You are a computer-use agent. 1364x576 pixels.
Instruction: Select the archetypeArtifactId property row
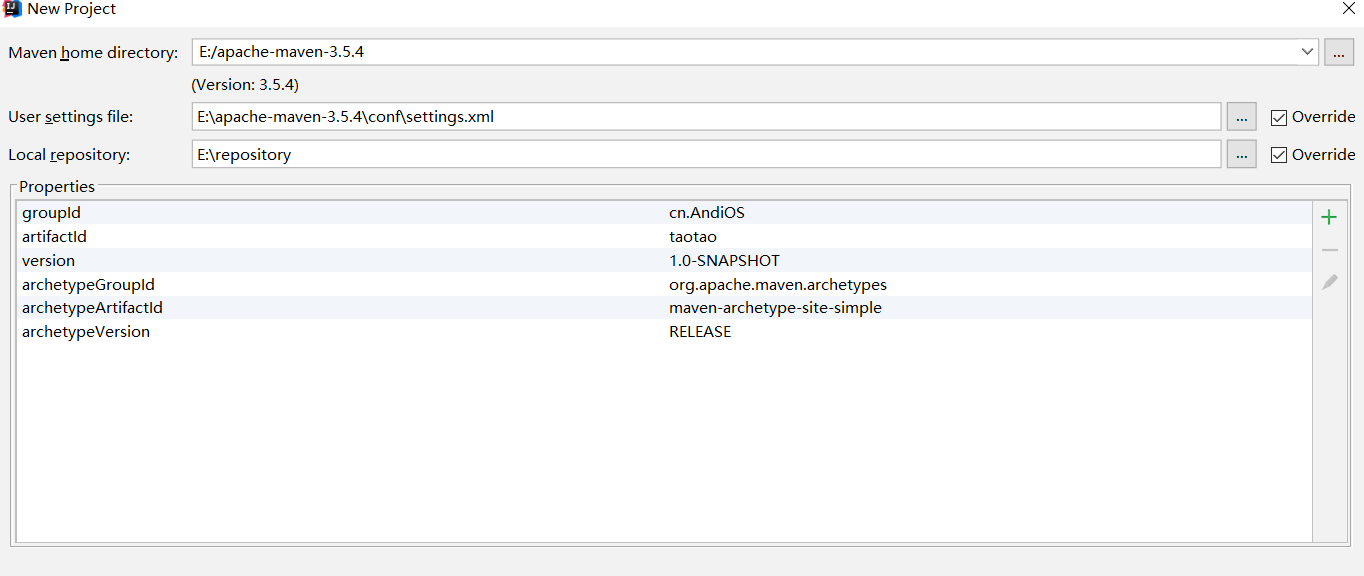[x=664, y=308]
